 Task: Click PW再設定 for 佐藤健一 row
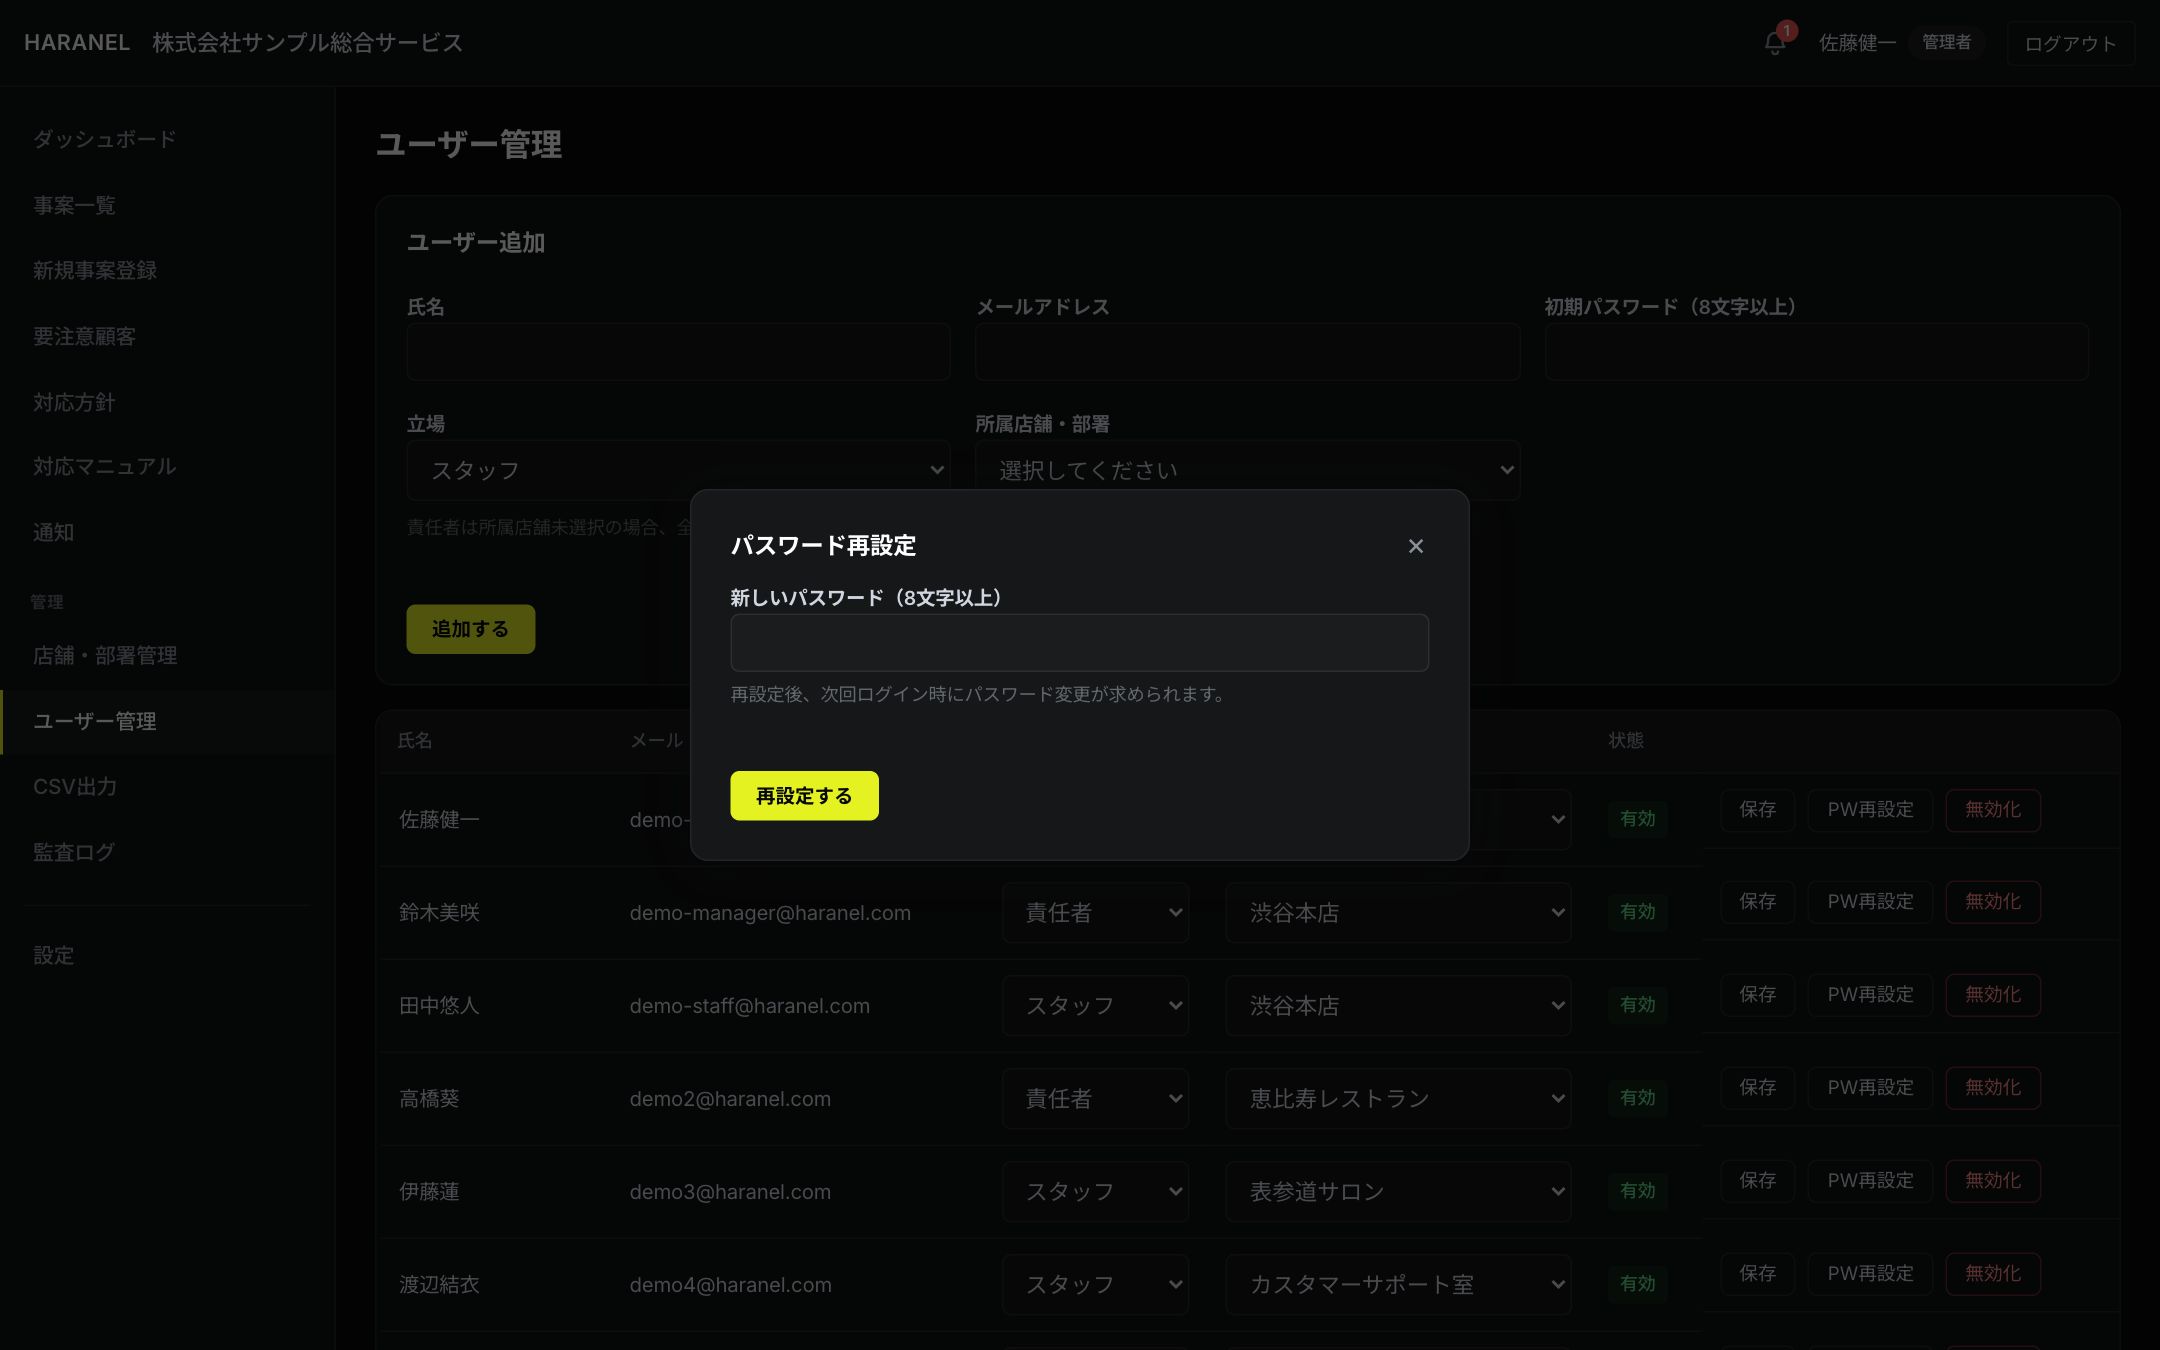click(x=1870, y=809)
